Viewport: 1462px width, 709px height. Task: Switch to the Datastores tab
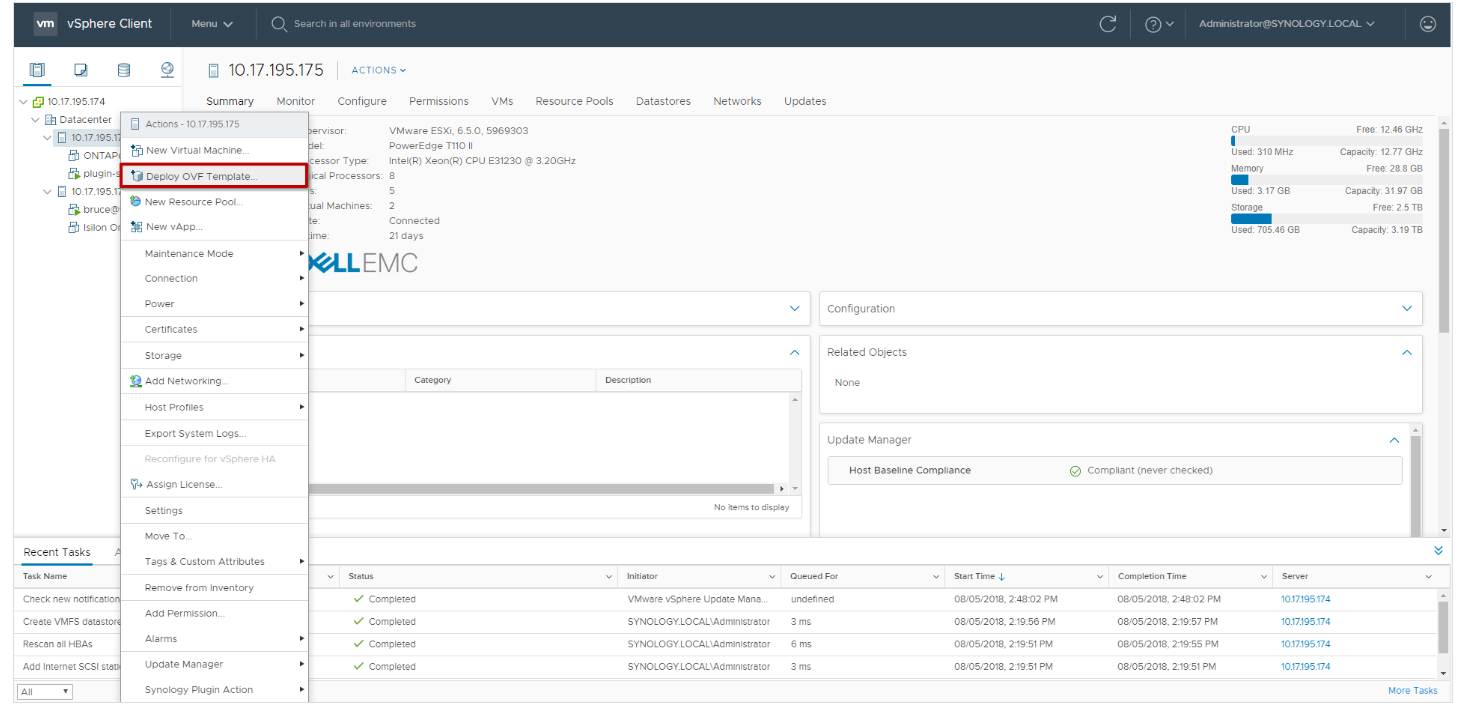(x=663, y=101)
